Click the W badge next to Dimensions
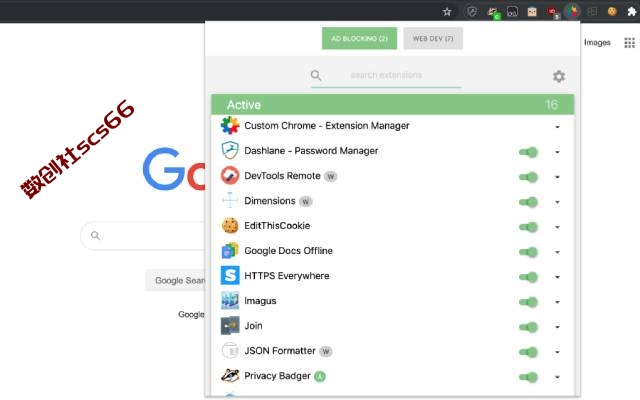The height and width of the screenshot is (400, 640). pos(305,201)
